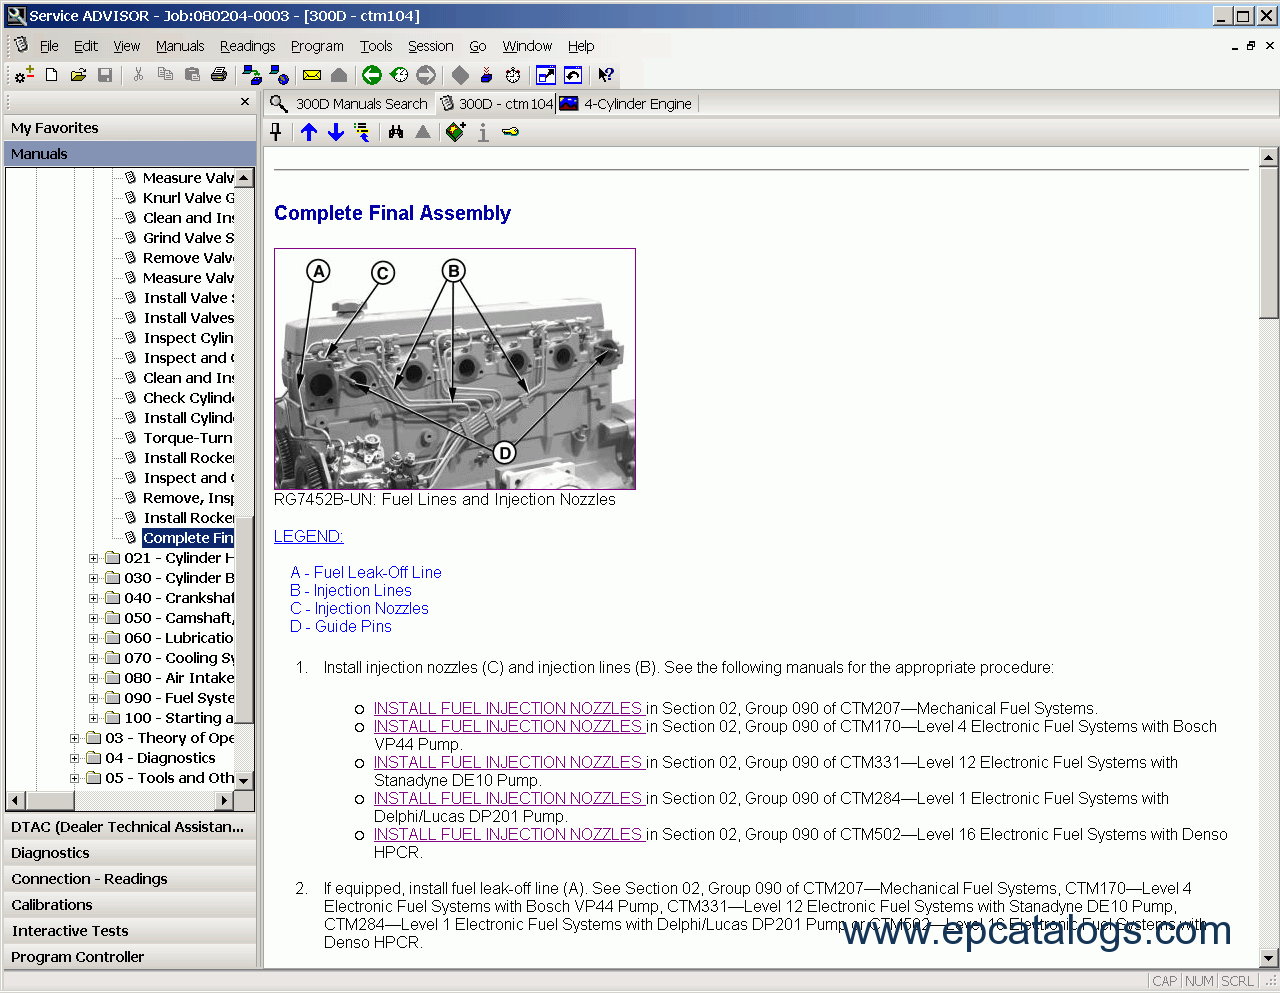This screenshot has height=993, width=1280.
Task: Print the current page with printer icon
Action: (219, 75)
